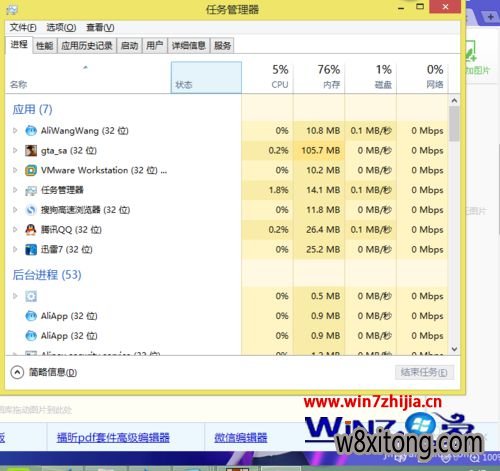
Task: Click the 结束任务(E) button
Action: coord(424,372)
